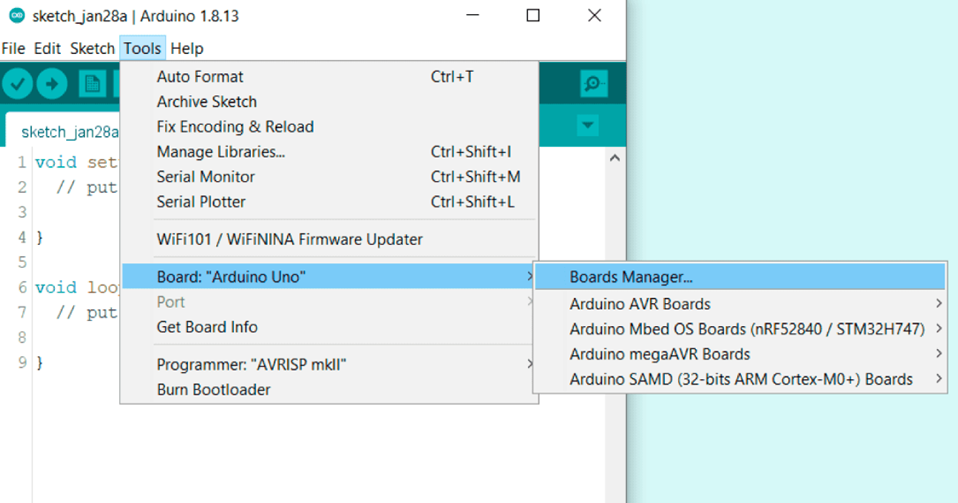Click the Arduino logo in title bar

[x=16, y=16]
